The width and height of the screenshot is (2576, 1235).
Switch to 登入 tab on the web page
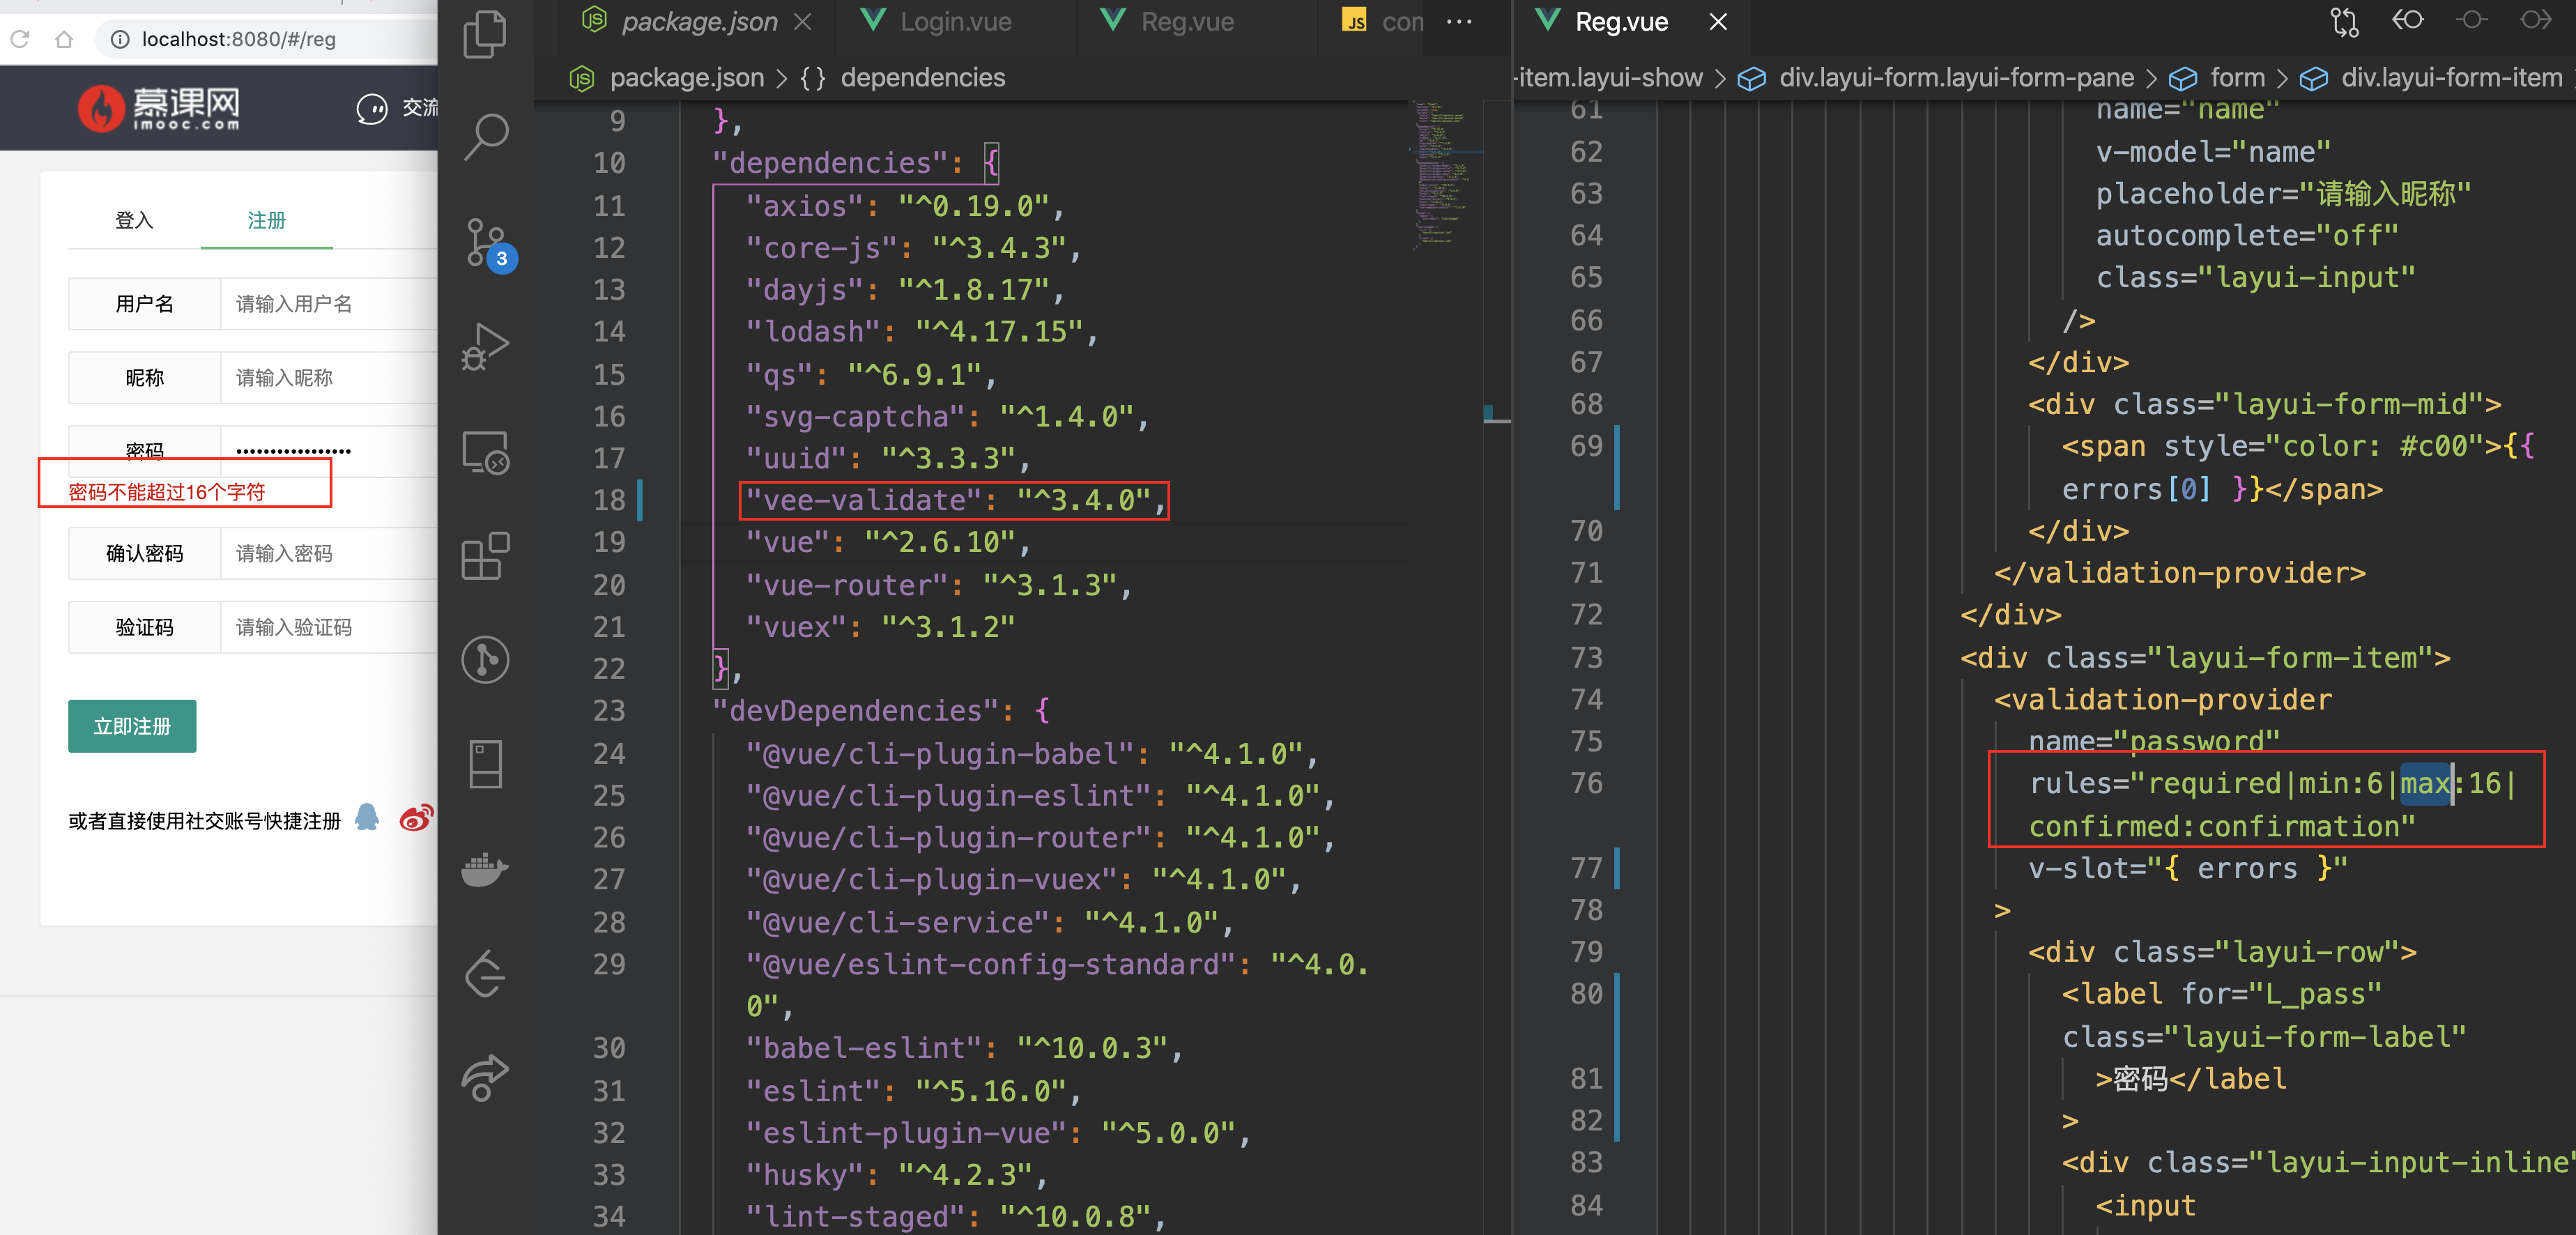pos(134,220)
